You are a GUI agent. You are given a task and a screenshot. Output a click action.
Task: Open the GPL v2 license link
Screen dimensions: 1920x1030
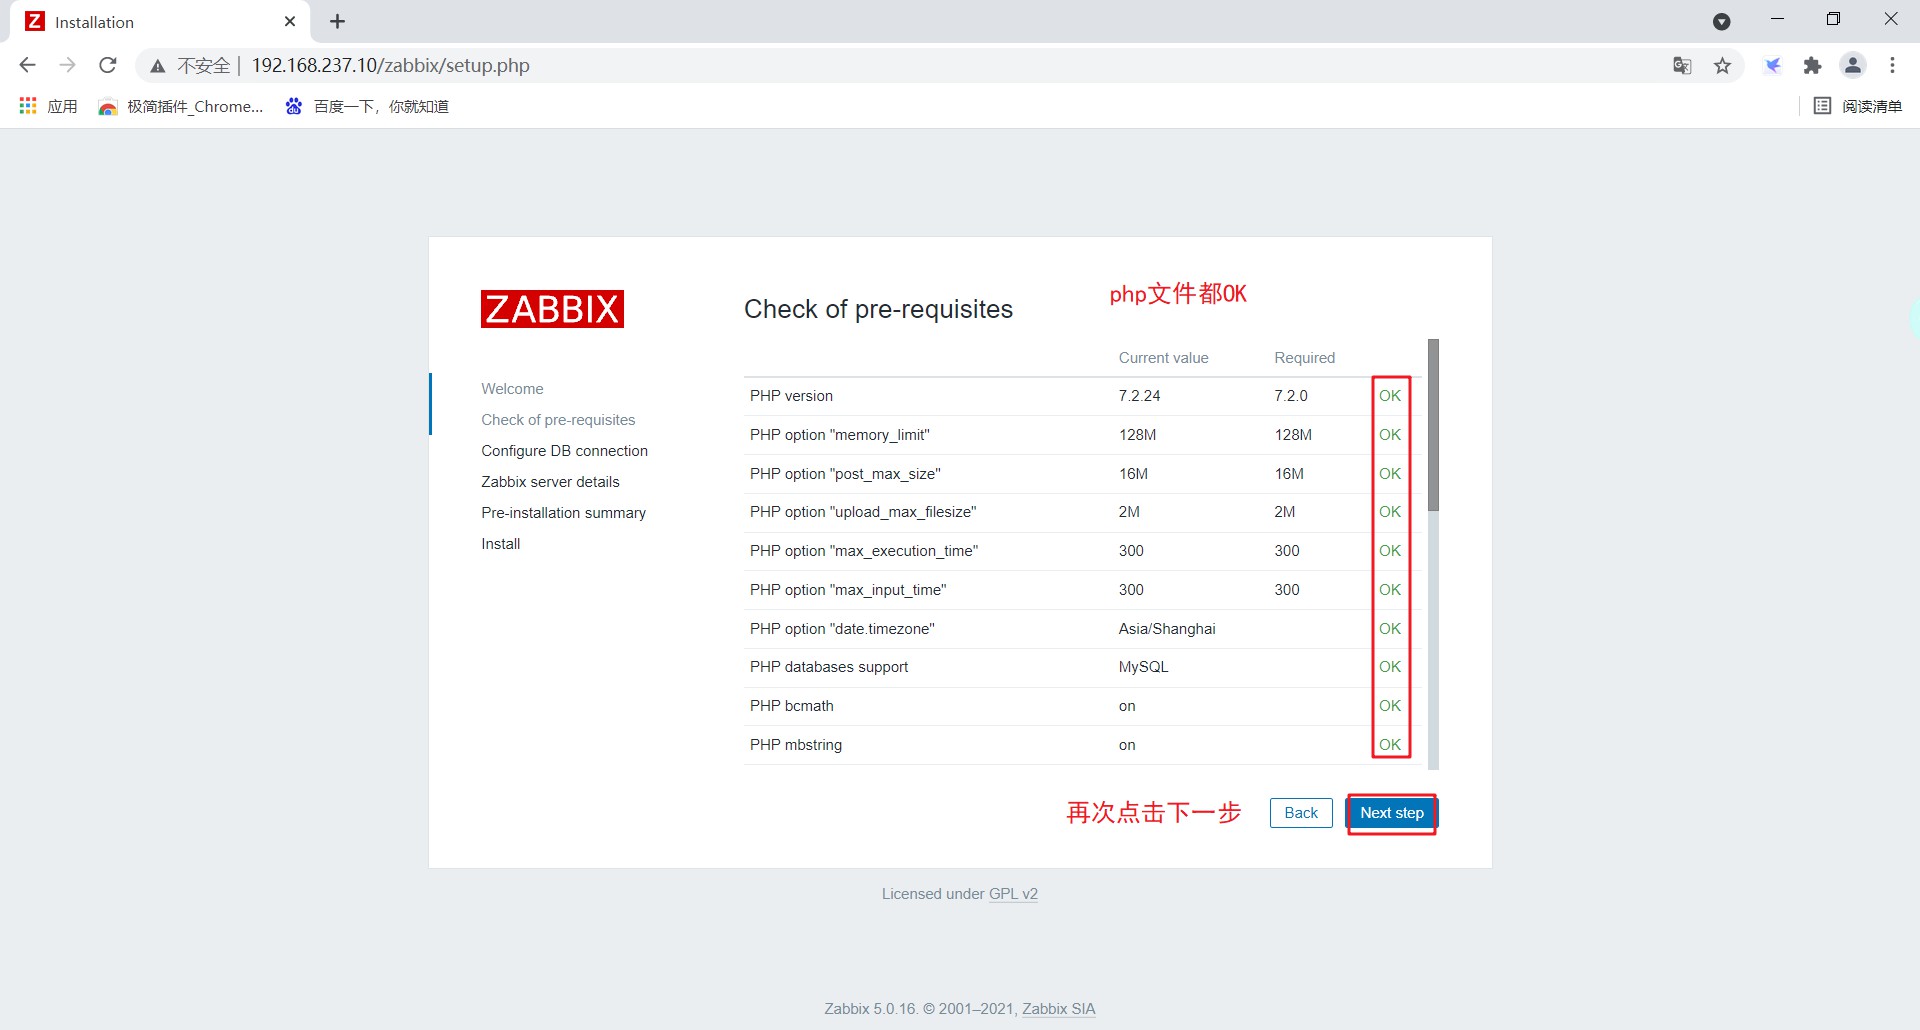coord(1013,894)
